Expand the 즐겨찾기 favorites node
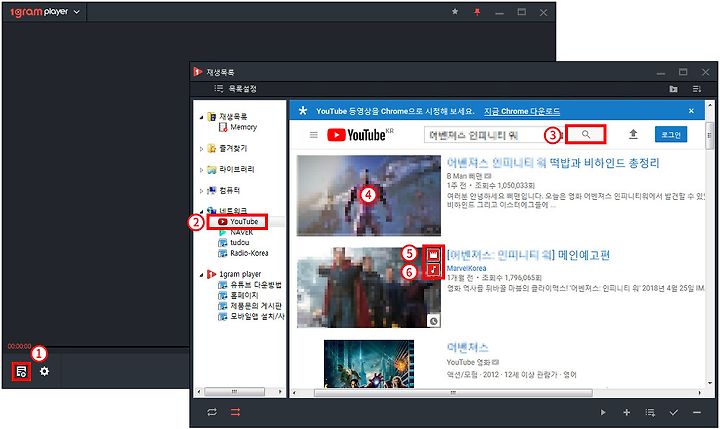 pyautogui.click(x=201, y=149)
